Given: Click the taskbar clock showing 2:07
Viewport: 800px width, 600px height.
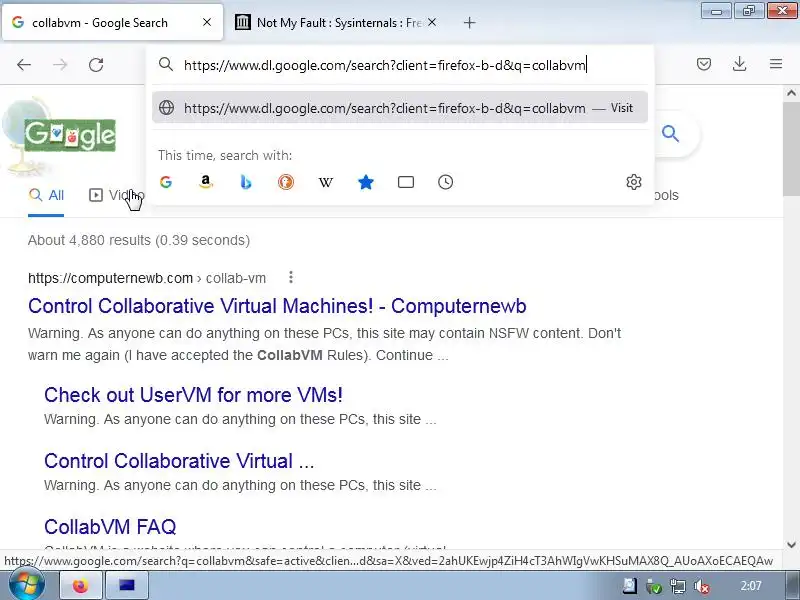Looking at the screenshot, I should [751, 586].
